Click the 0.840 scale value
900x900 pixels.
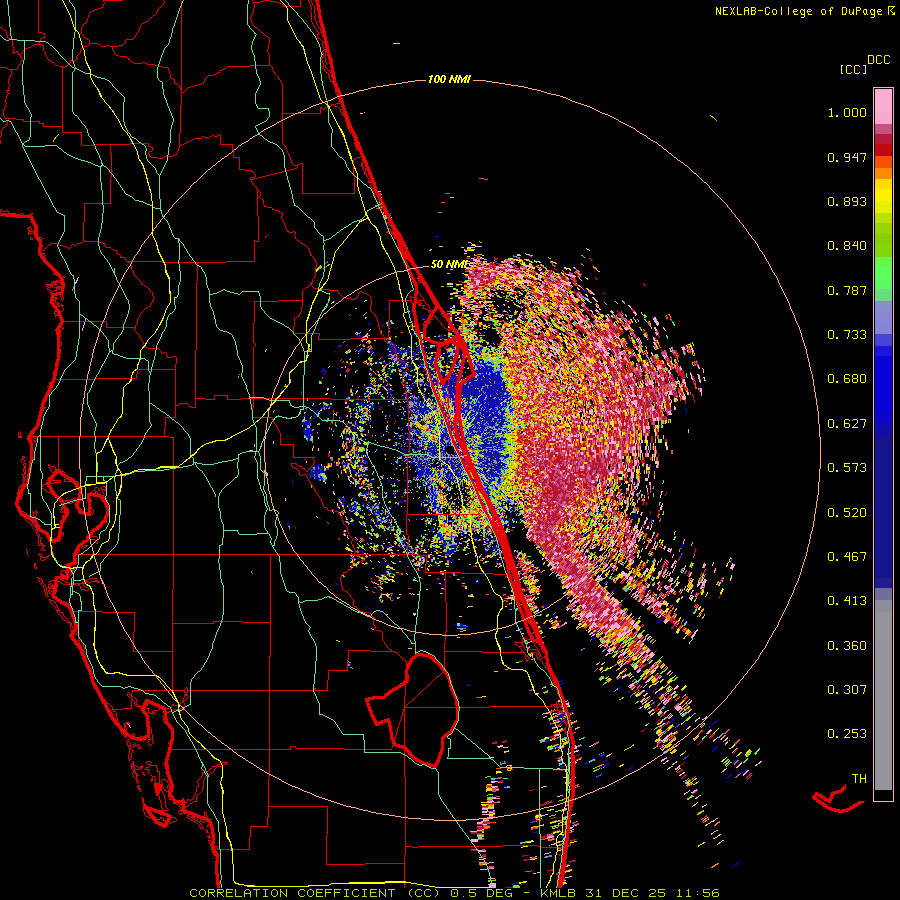click(x=847, y=246)
